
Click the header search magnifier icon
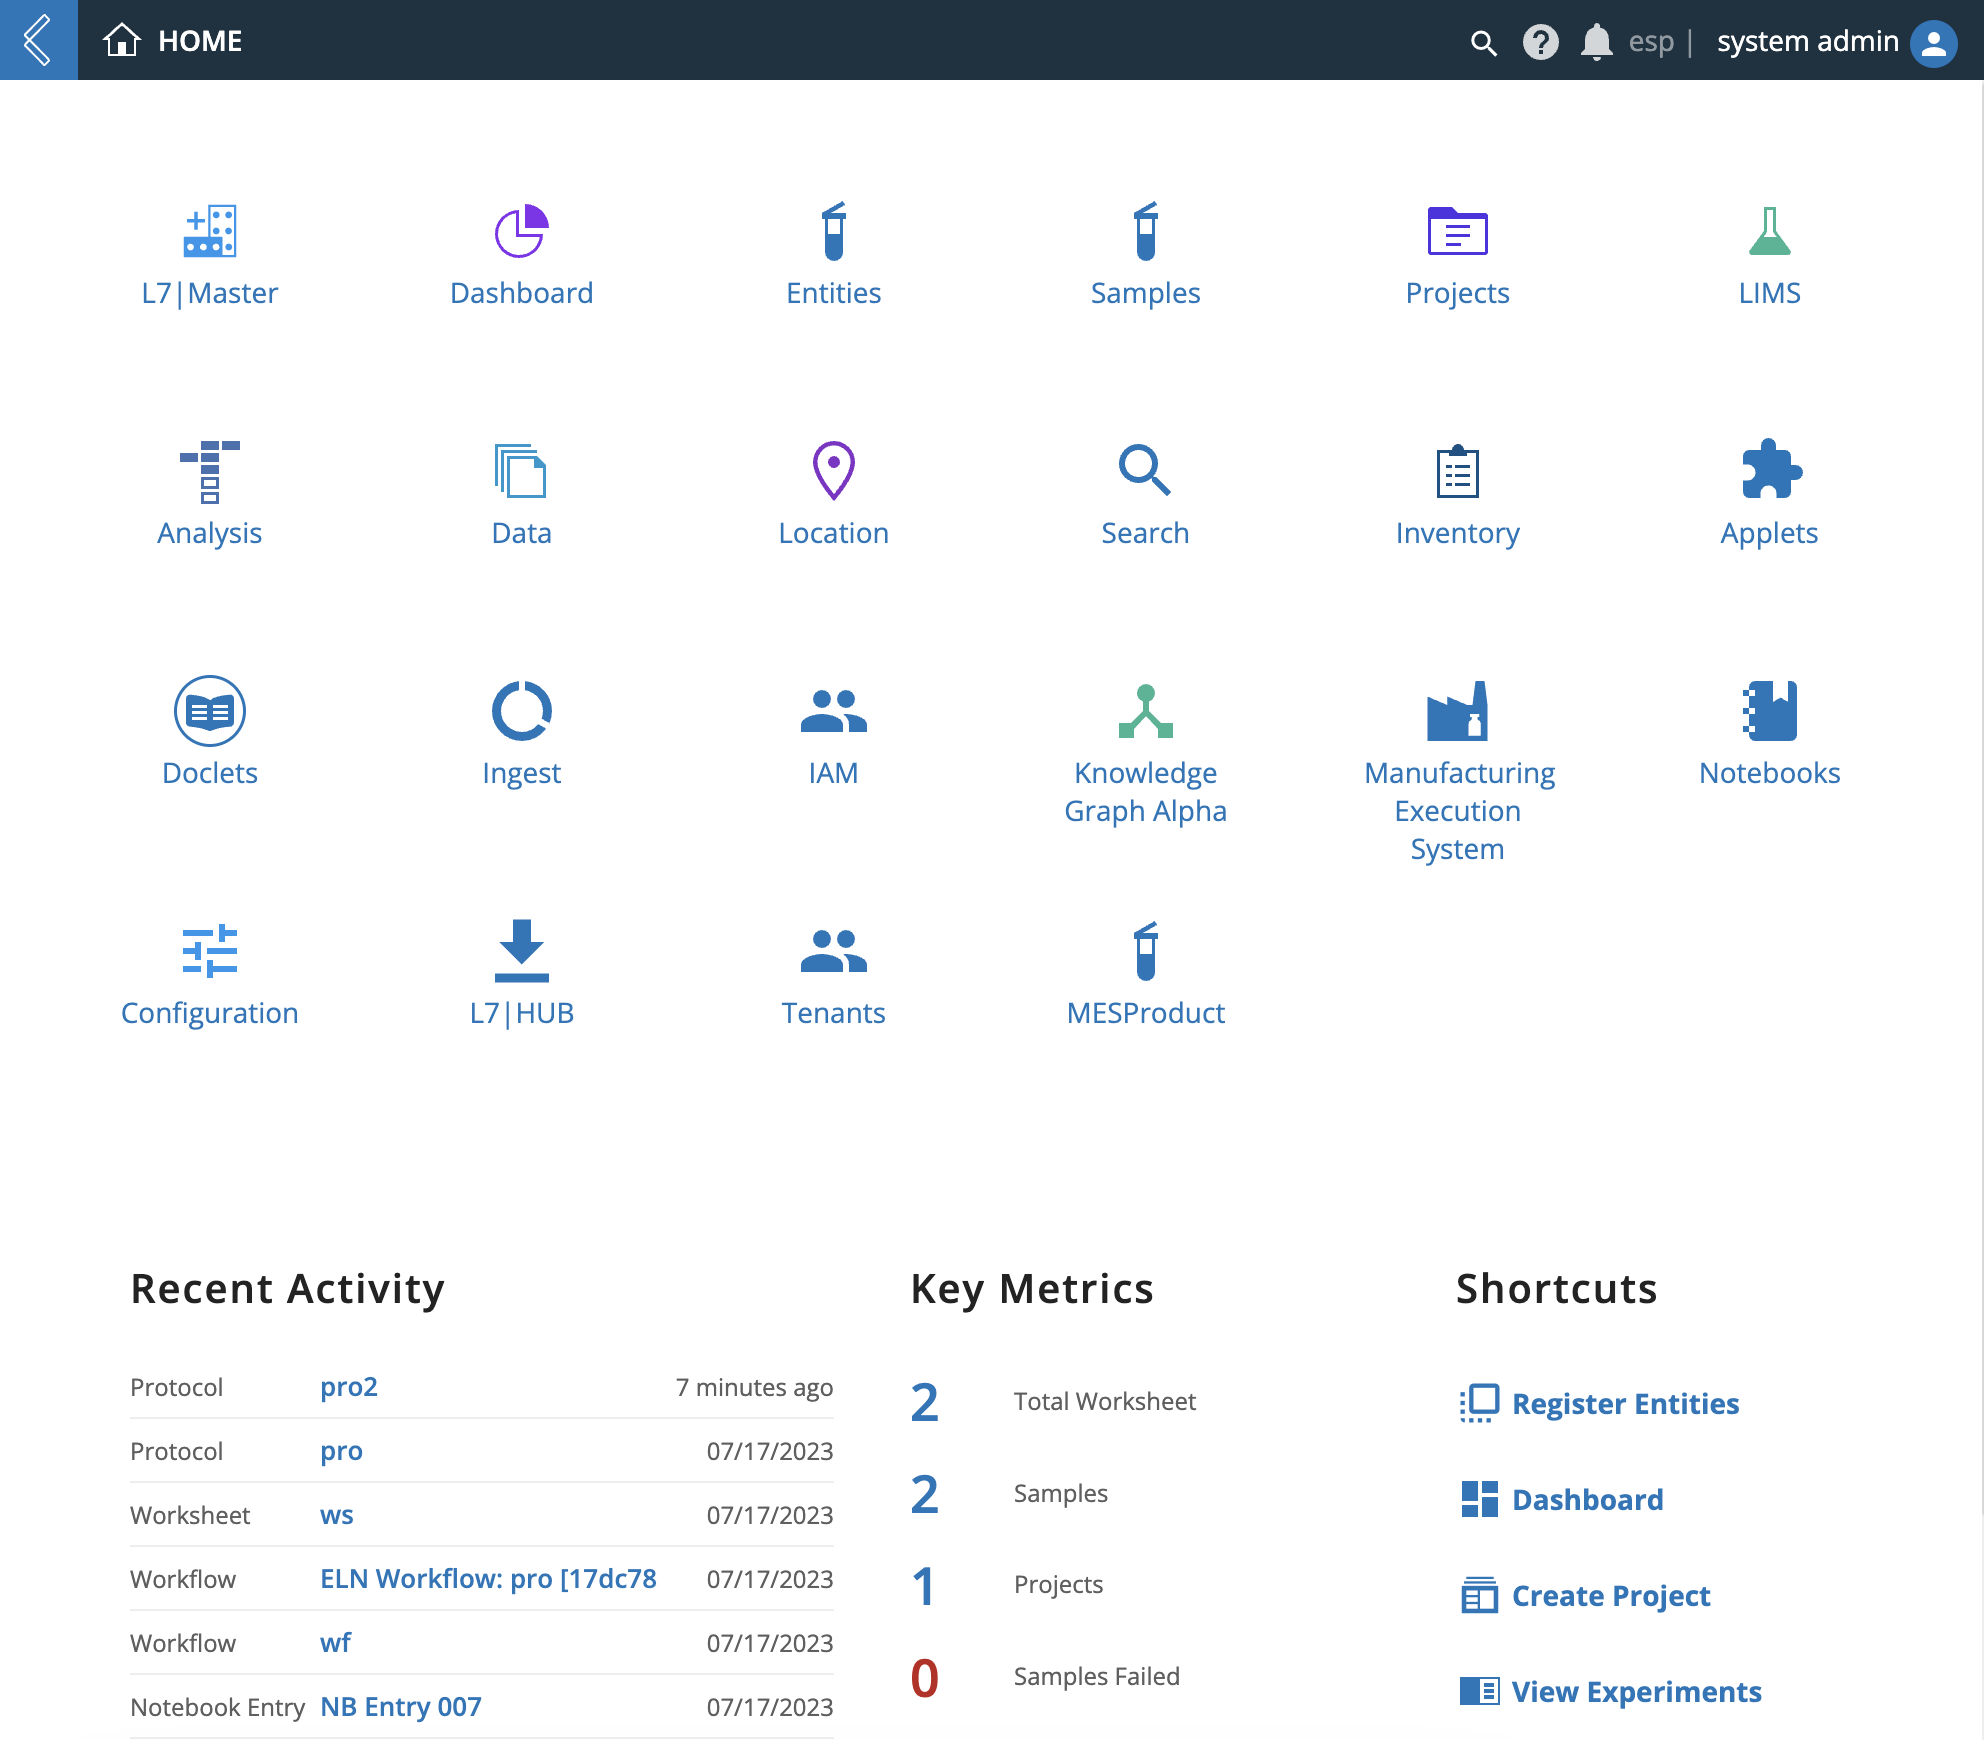coord(1484,42)
